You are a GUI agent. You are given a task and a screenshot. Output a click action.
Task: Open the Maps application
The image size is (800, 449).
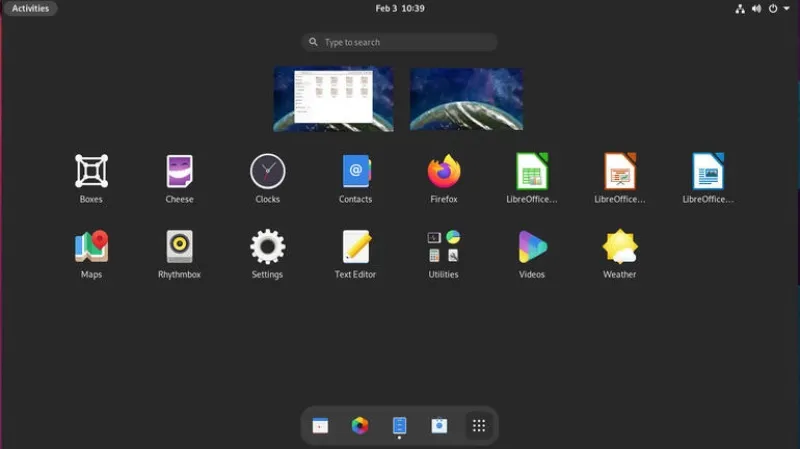[x=91, y=247]
